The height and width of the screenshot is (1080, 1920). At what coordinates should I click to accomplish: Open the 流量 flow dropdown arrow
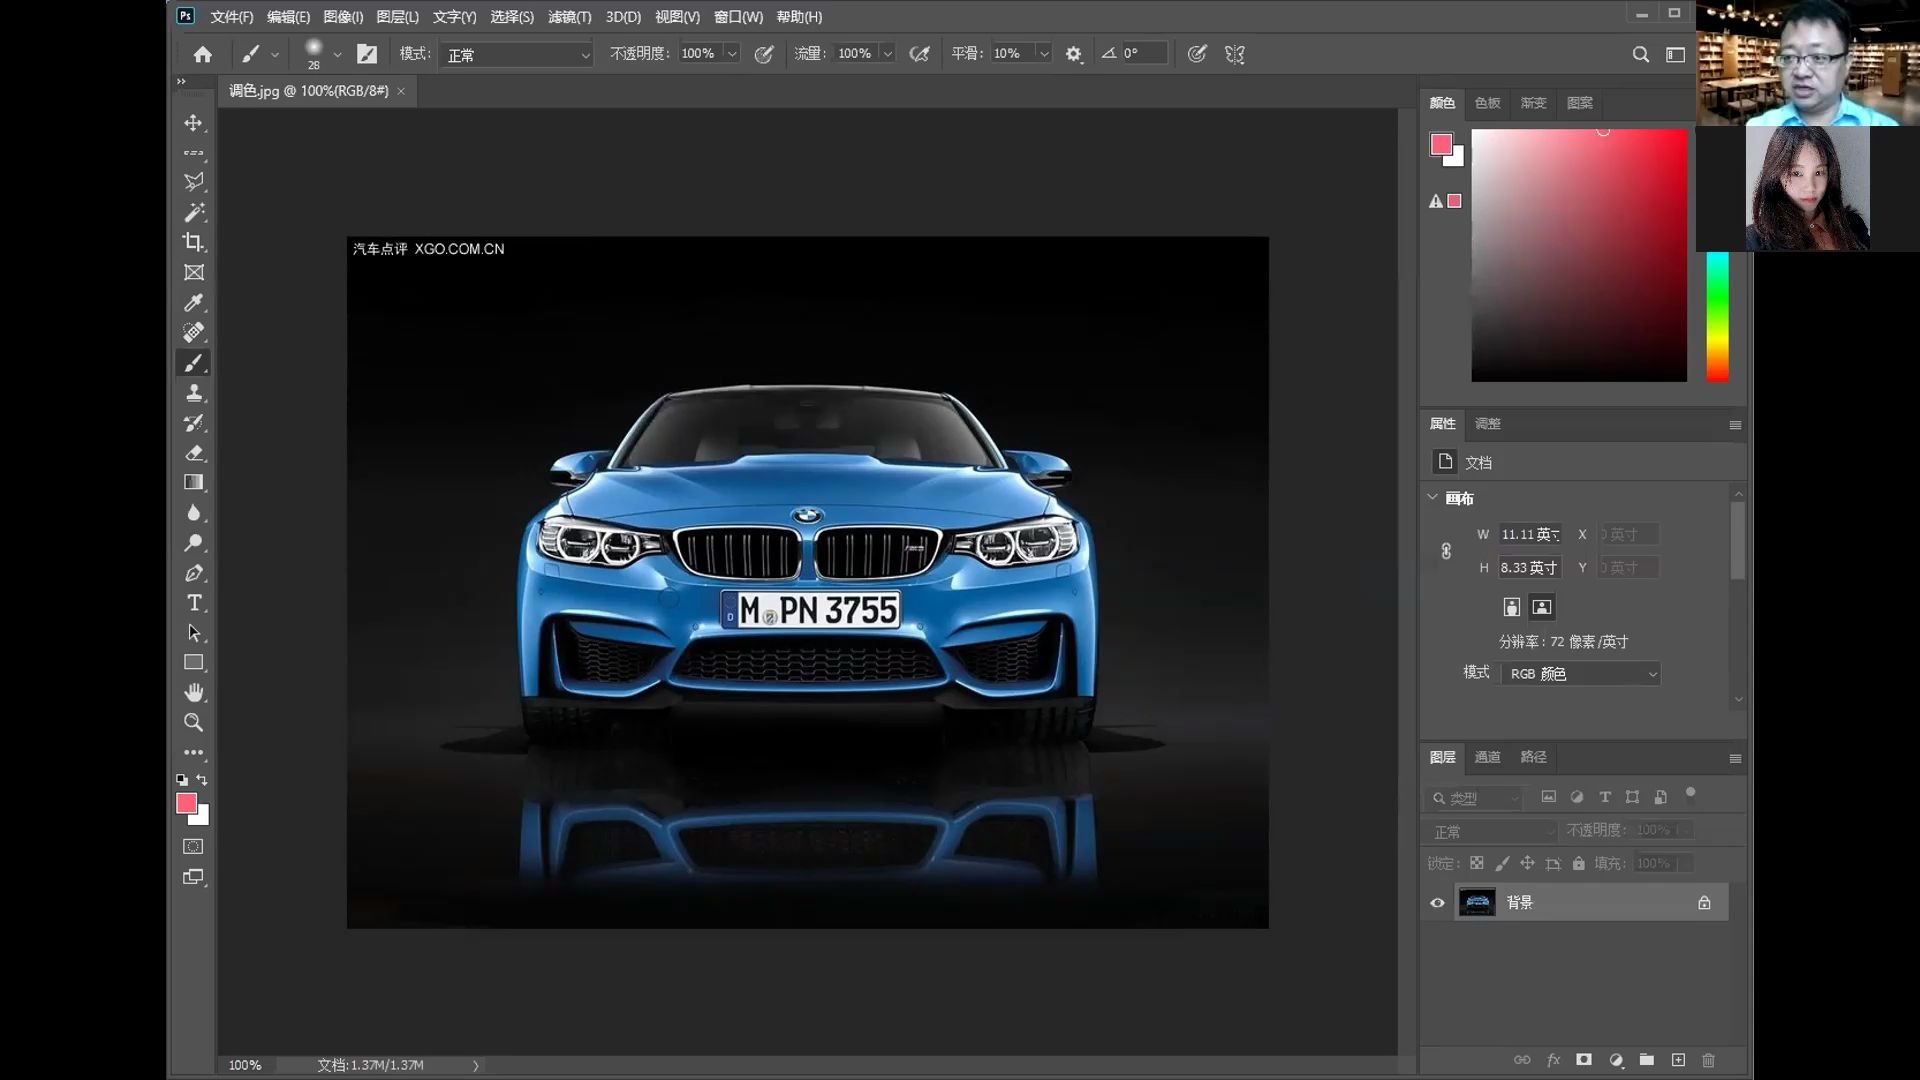(x=887, y=54)
